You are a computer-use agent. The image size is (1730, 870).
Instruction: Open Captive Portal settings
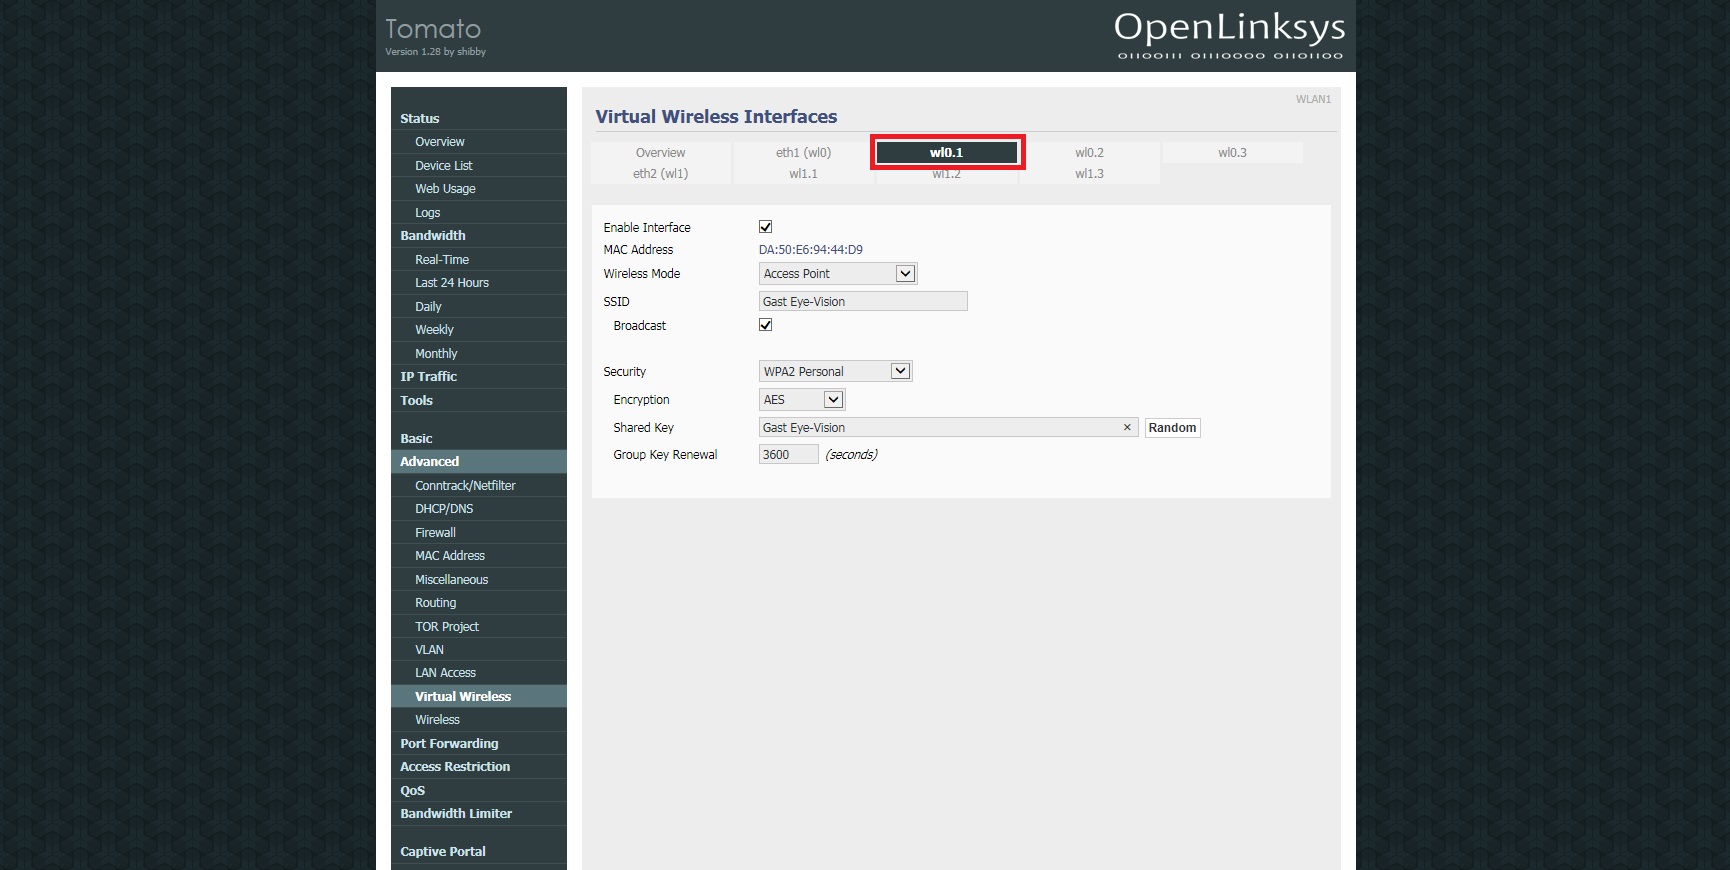pos(443,852)
